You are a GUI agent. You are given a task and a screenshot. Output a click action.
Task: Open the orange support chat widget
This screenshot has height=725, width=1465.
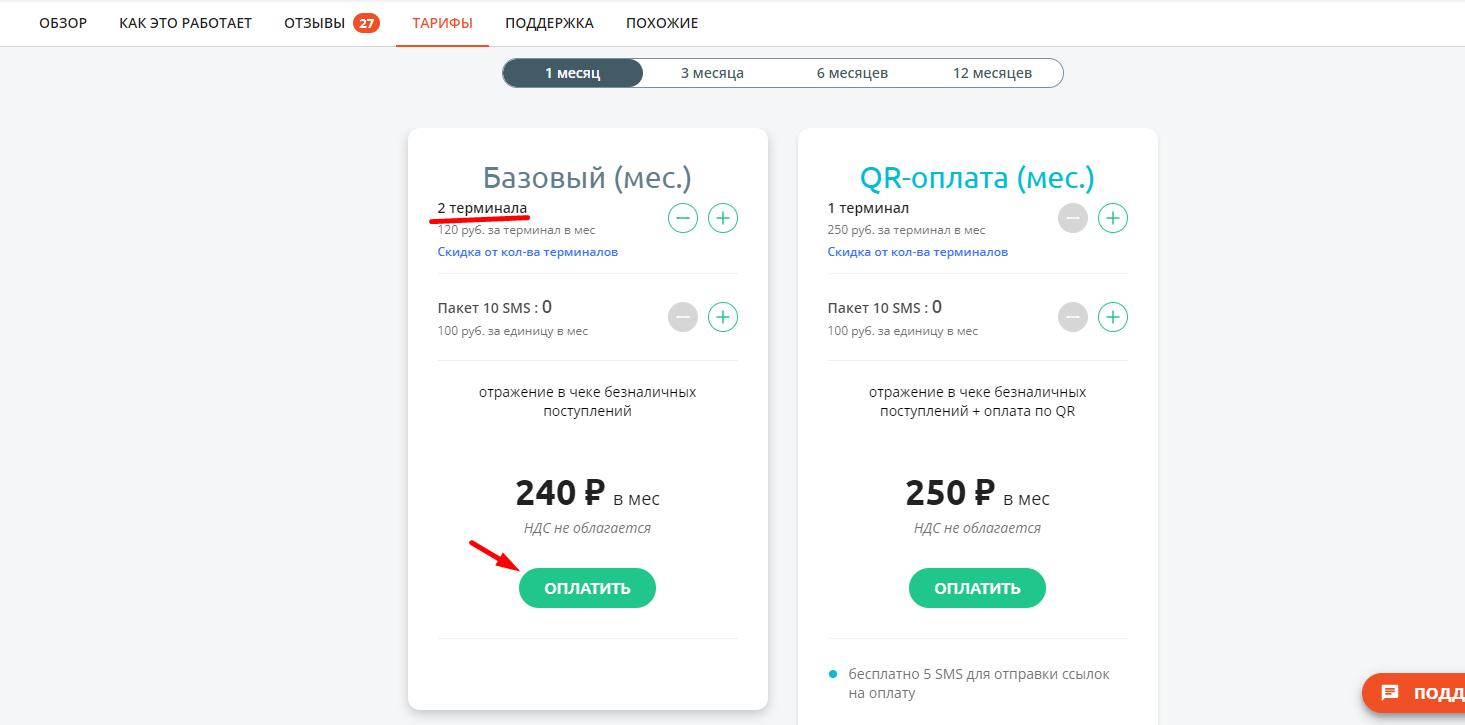1414,692
